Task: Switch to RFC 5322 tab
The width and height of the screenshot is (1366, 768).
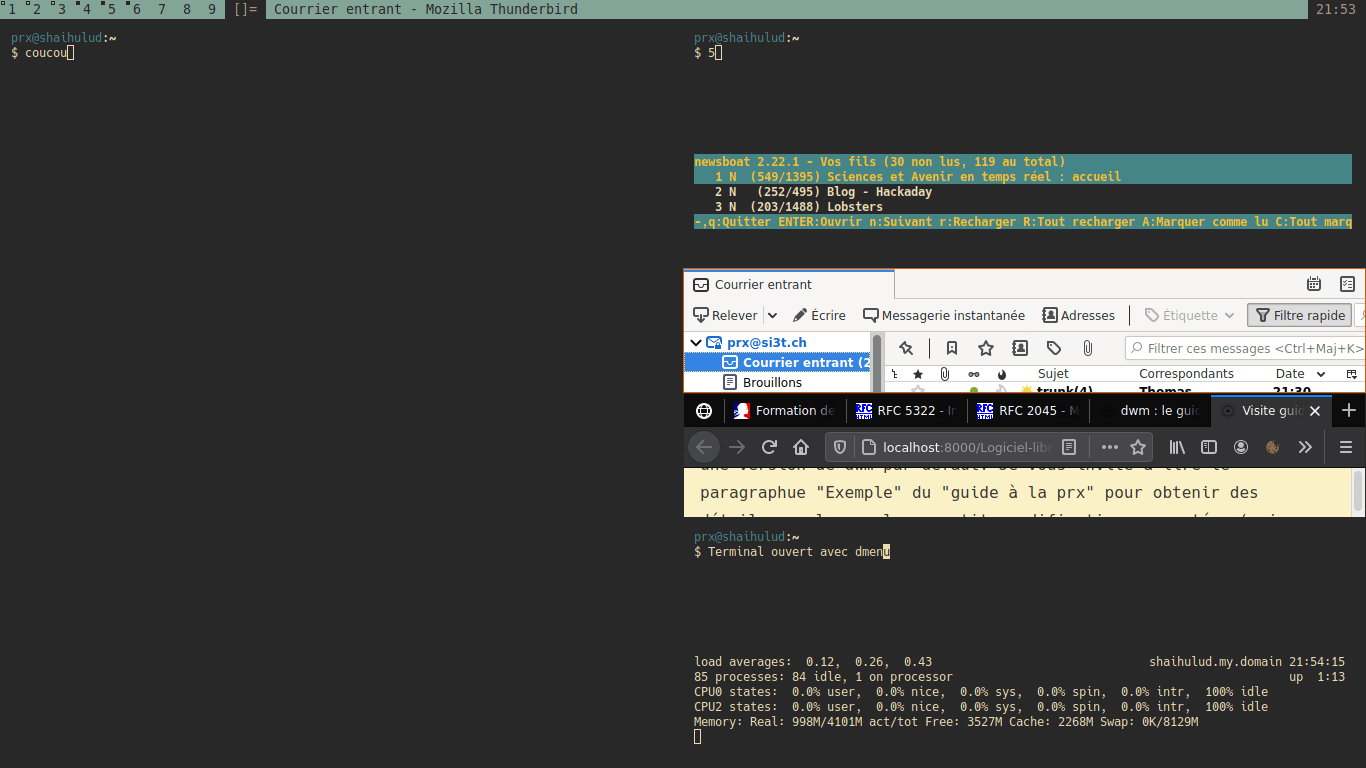Action: pos(906,411)
